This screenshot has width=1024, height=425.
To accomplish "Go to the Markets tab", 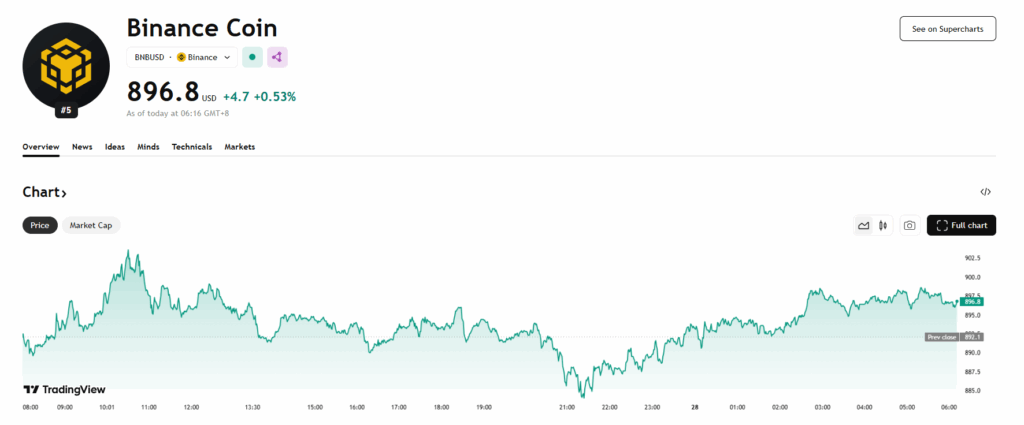I will pyautogui.click(x=239, y=147).
